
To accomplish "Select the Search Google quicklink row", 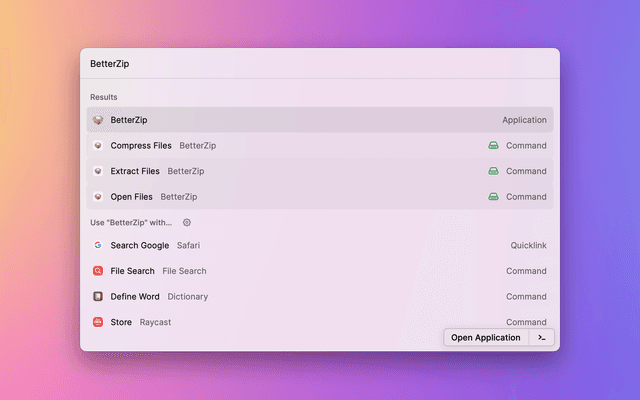I will 320,245.
